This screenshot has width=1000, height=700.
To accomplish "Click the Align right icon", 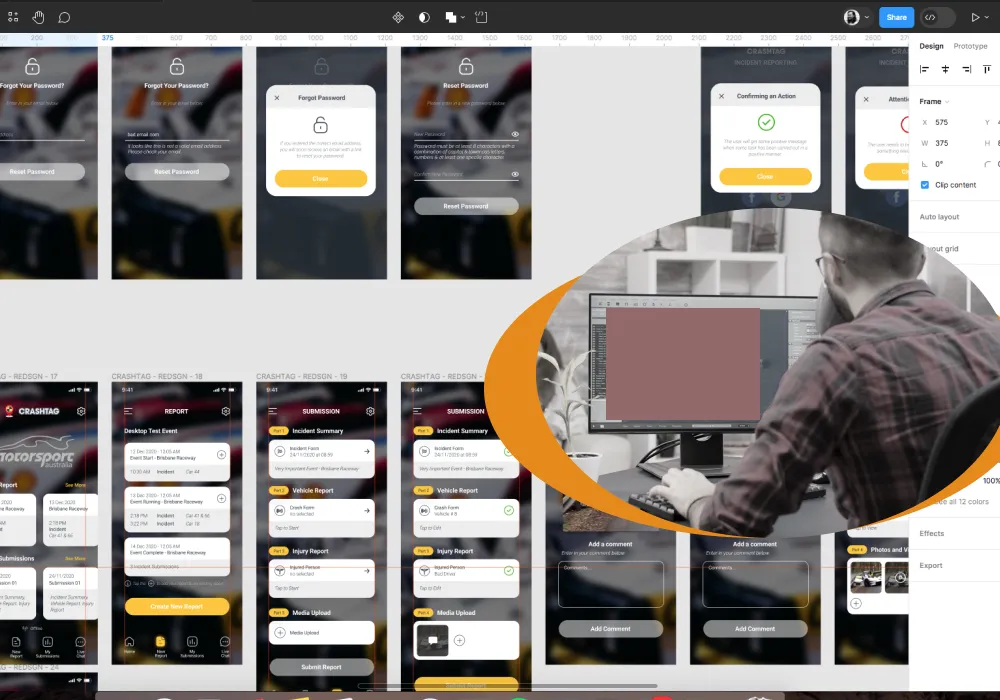I will [x=966, y=69].
